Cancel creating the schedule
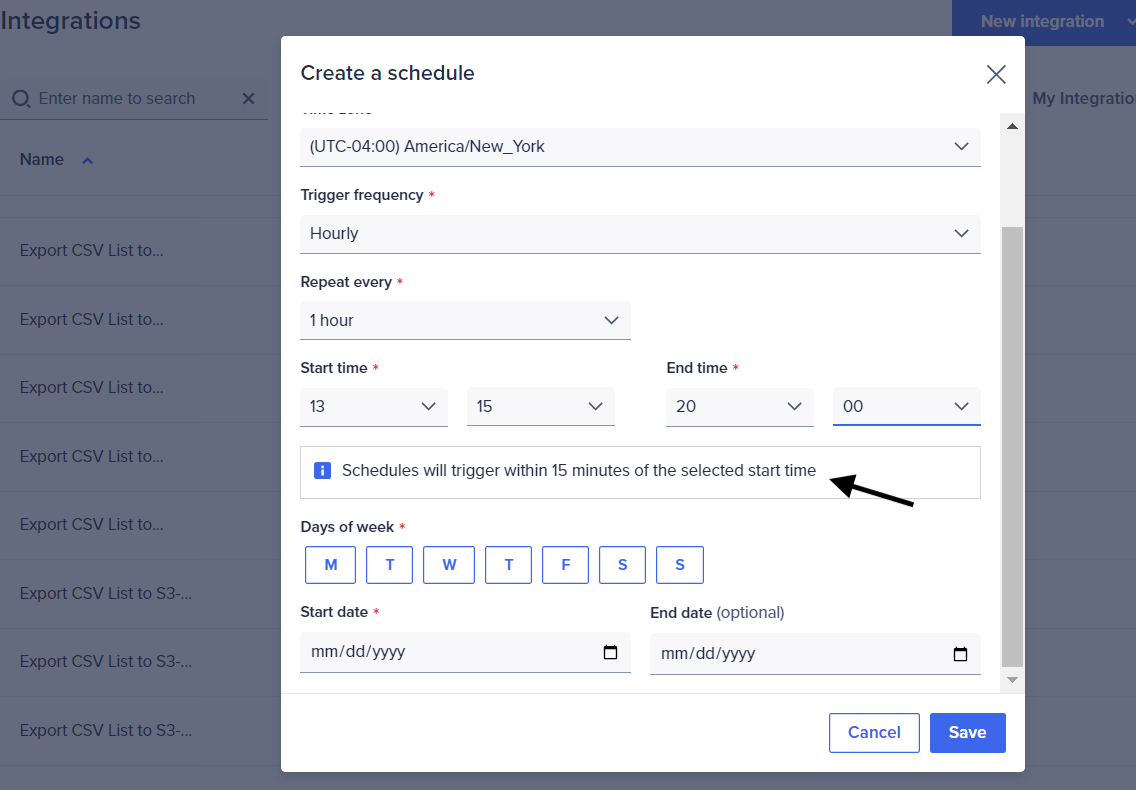This screenshot has width=1136, height=790. tap(874, 732)
